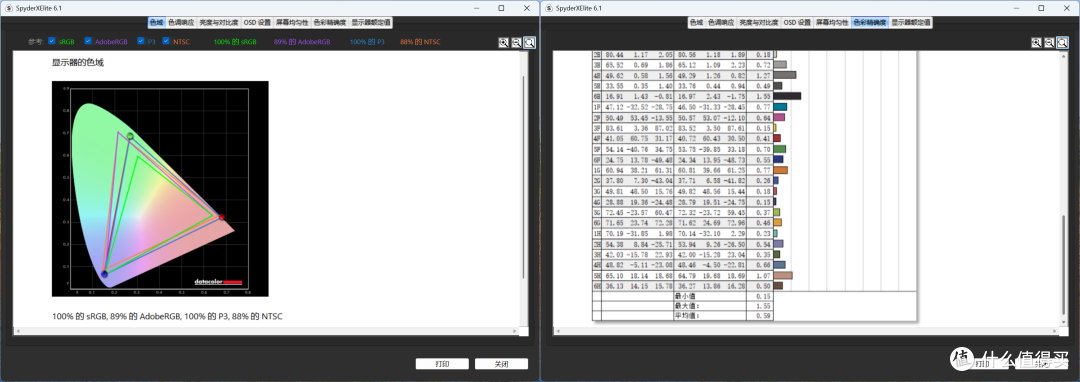
Task: Click the 打印 print button
Action: point(442,363)
